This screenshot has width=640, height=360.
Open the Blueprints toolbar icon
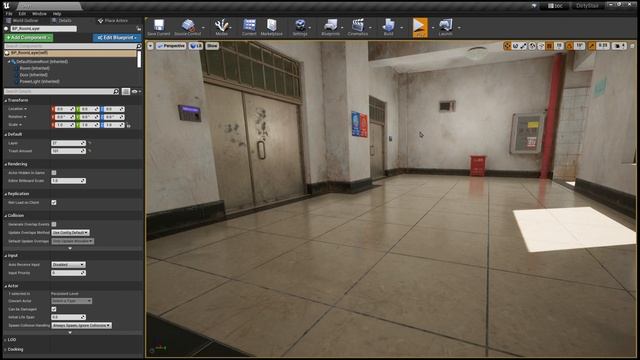[330, 25]
